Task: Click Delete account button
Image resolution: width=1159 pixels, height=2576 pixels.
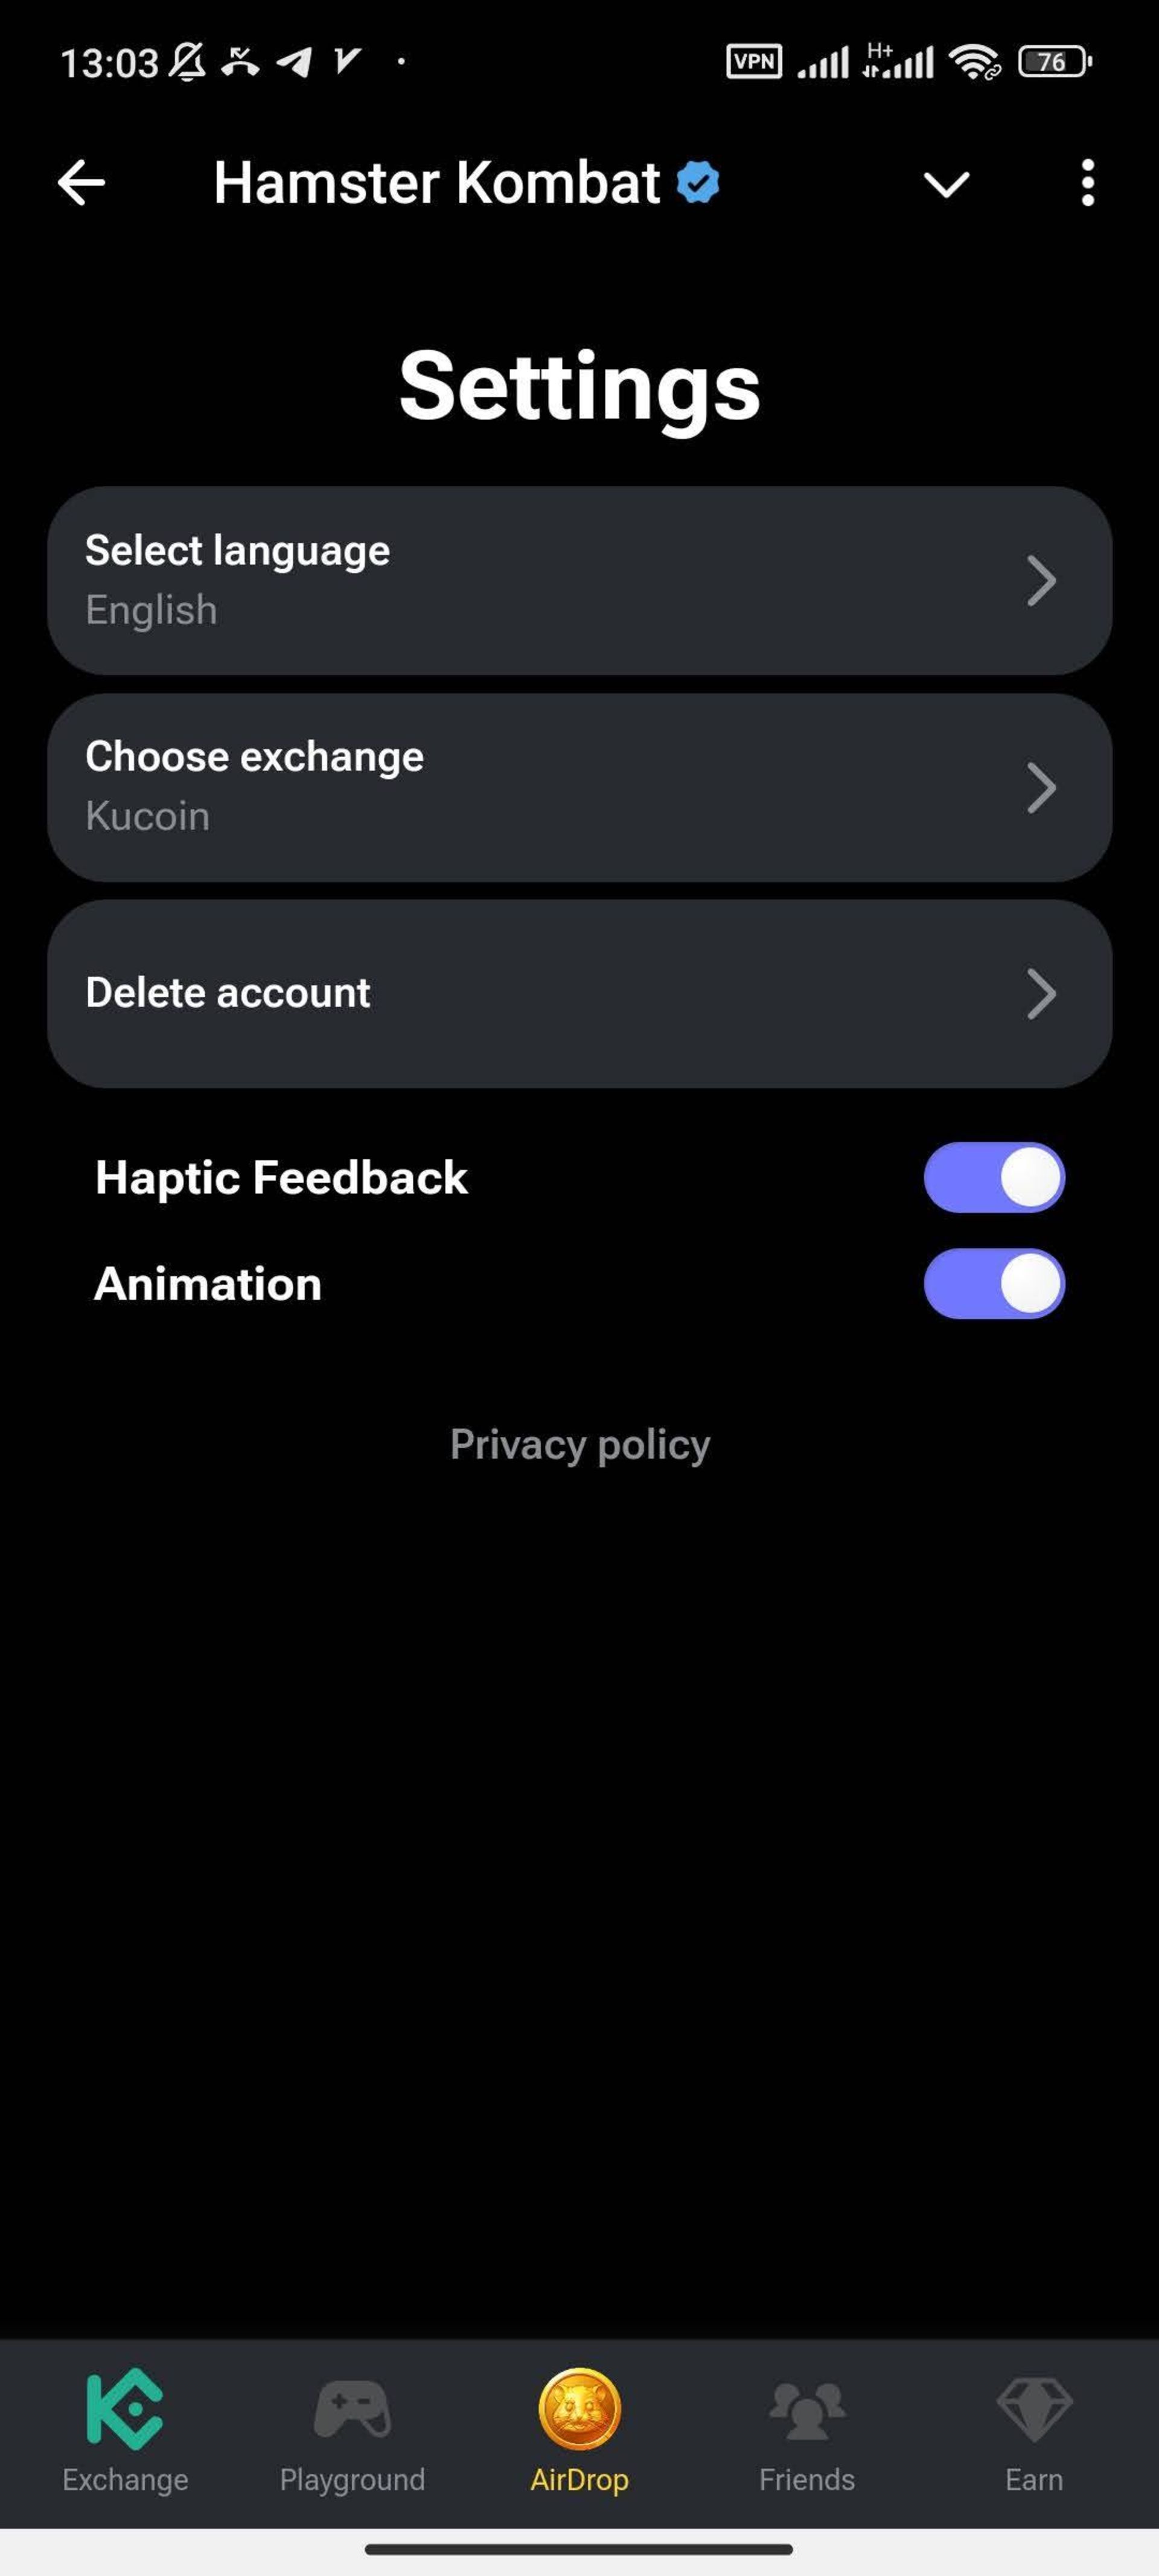Action: [x=579, y=992]
